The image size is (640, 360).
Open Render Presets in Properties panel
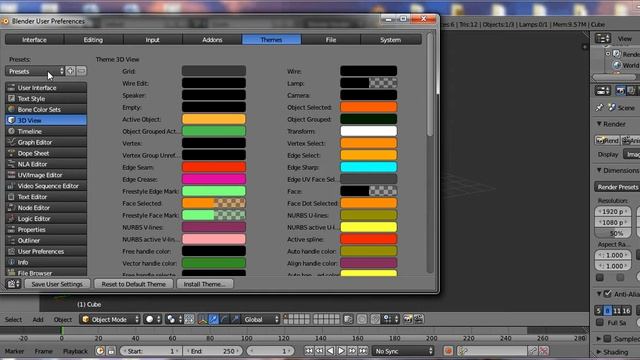point(617,187)
